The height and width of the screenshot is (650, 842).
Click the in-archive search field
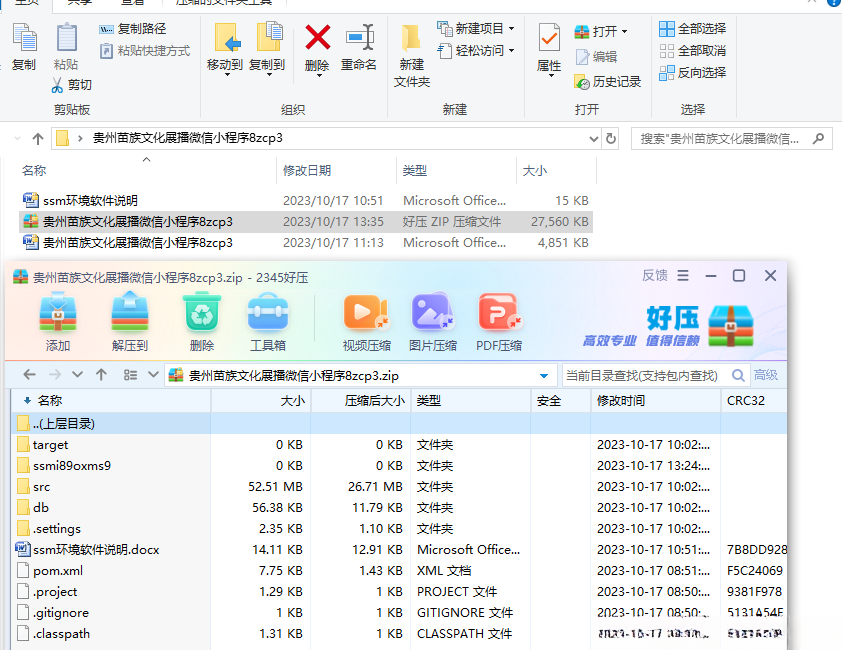[647, 375]
